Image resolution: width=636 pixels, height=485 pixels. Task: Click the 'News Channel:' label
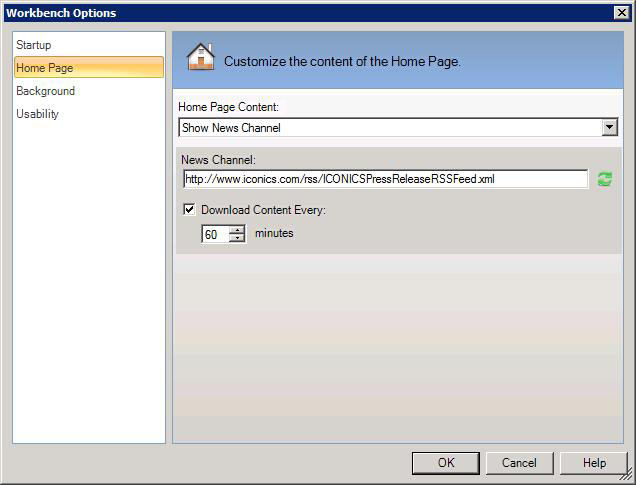(219, 160)
